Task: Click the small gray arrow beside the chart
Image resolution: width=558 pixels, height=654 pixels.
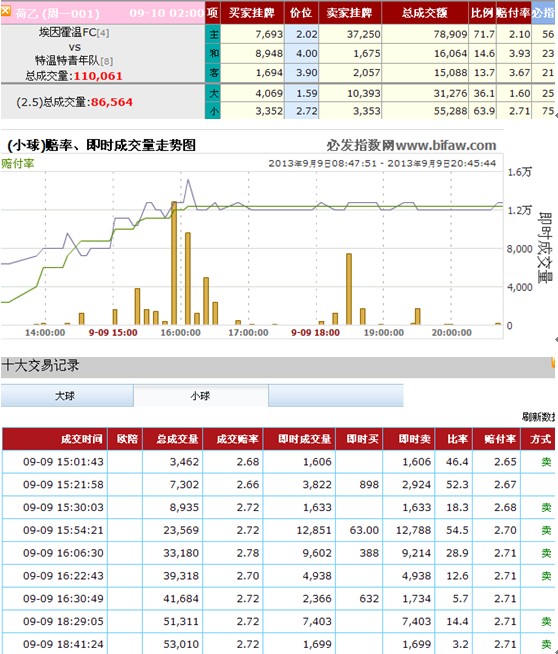Action: point(556,340)
